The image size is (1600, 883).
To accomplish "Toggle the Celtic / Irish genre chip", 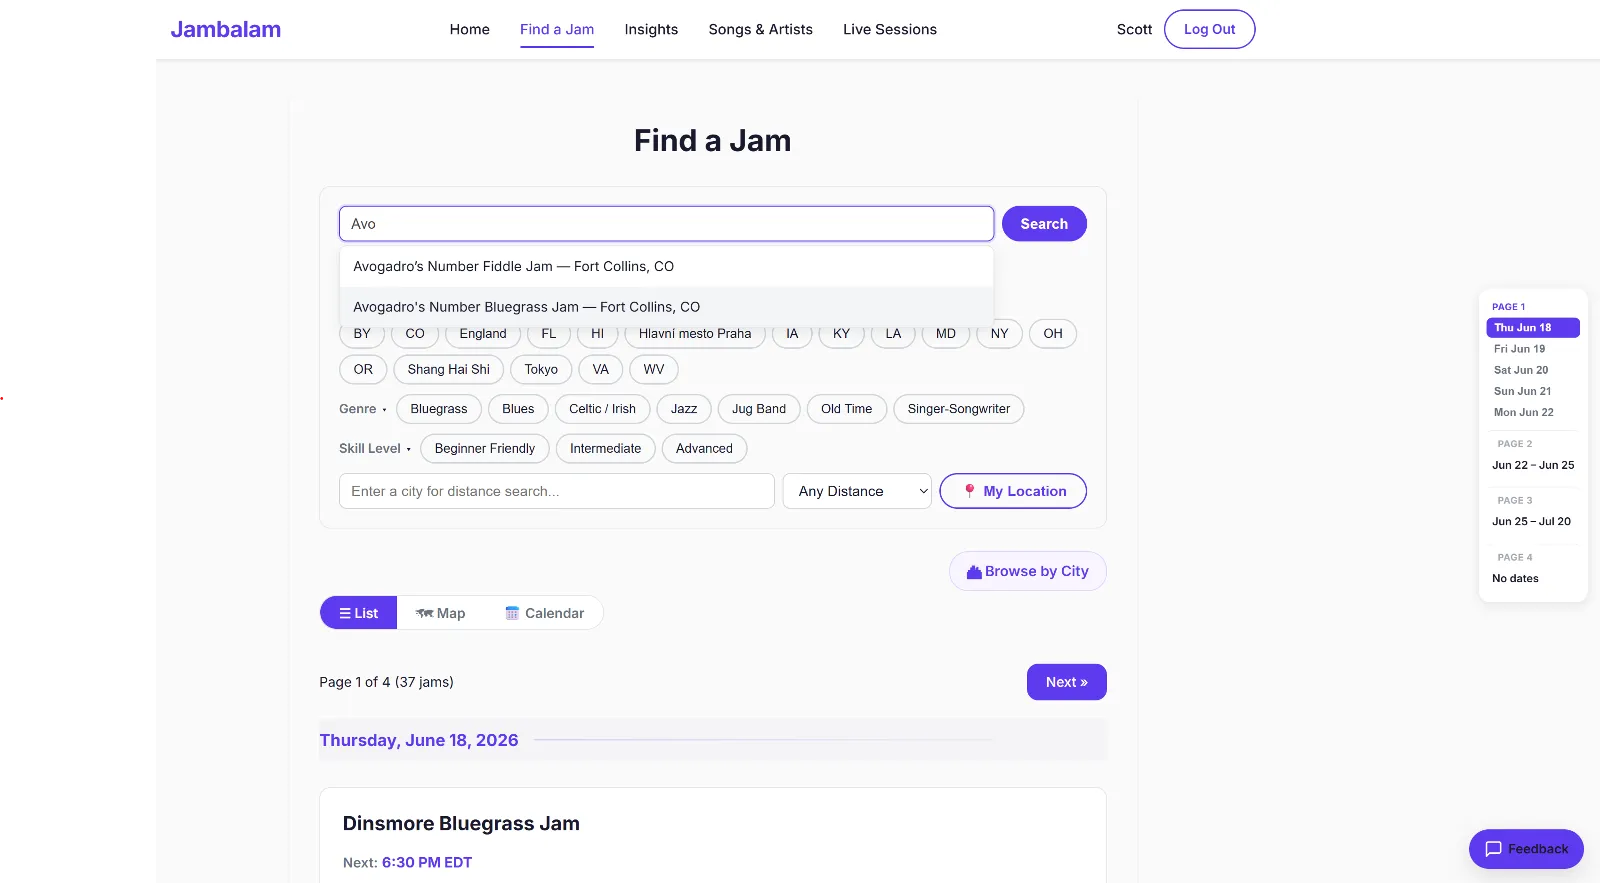I will [x=602, y=409].
